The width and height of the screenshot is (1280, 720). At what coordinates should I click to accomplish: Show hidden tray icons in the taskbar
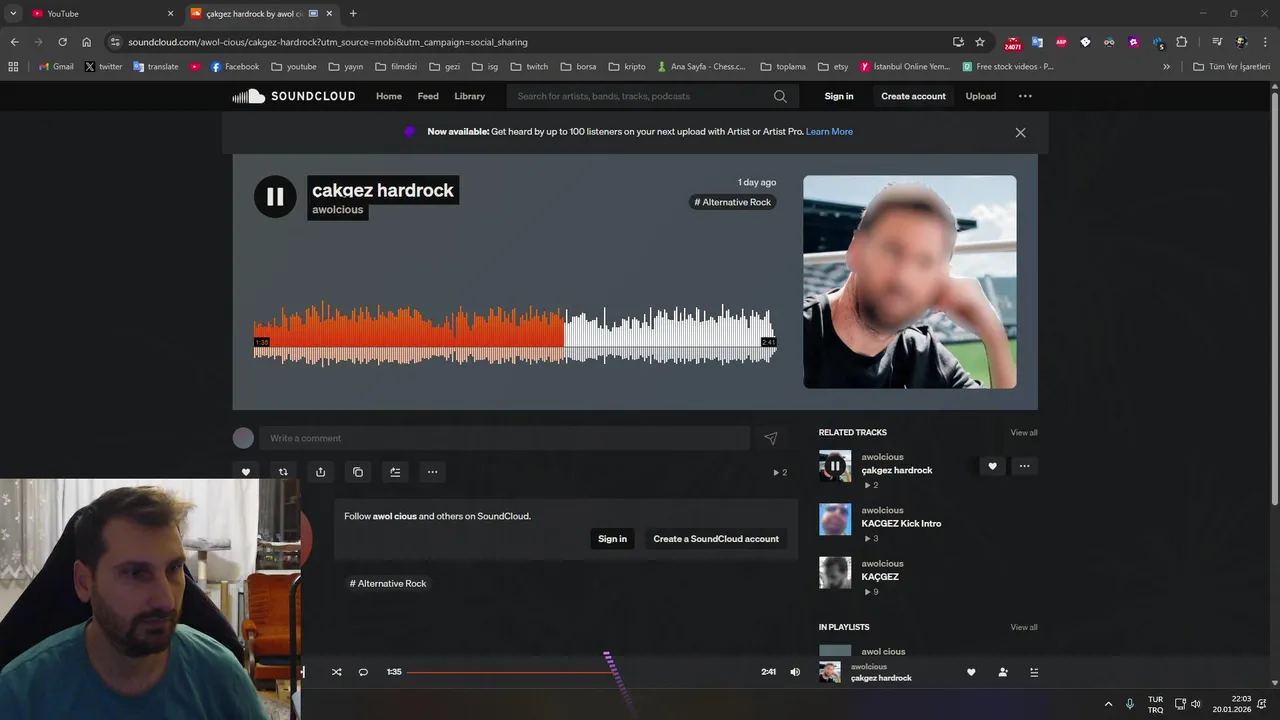1108,704
